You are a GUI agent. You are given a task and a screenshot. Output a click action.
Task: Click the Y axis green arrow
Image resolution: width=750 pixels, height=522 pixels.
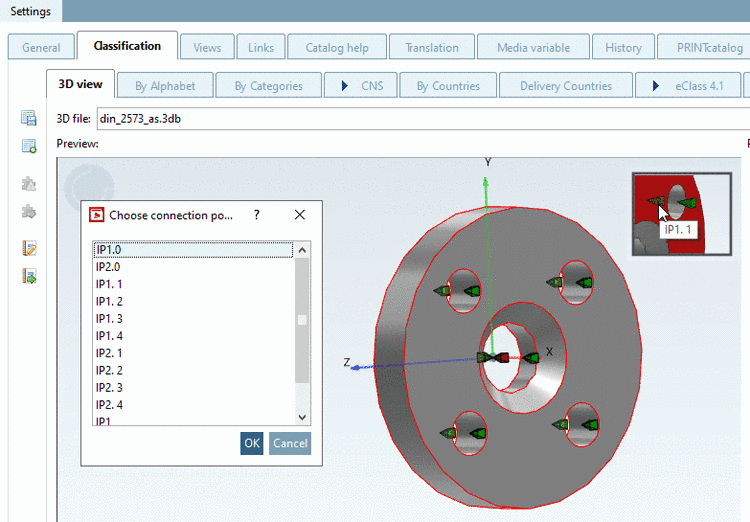pos(485,182)
